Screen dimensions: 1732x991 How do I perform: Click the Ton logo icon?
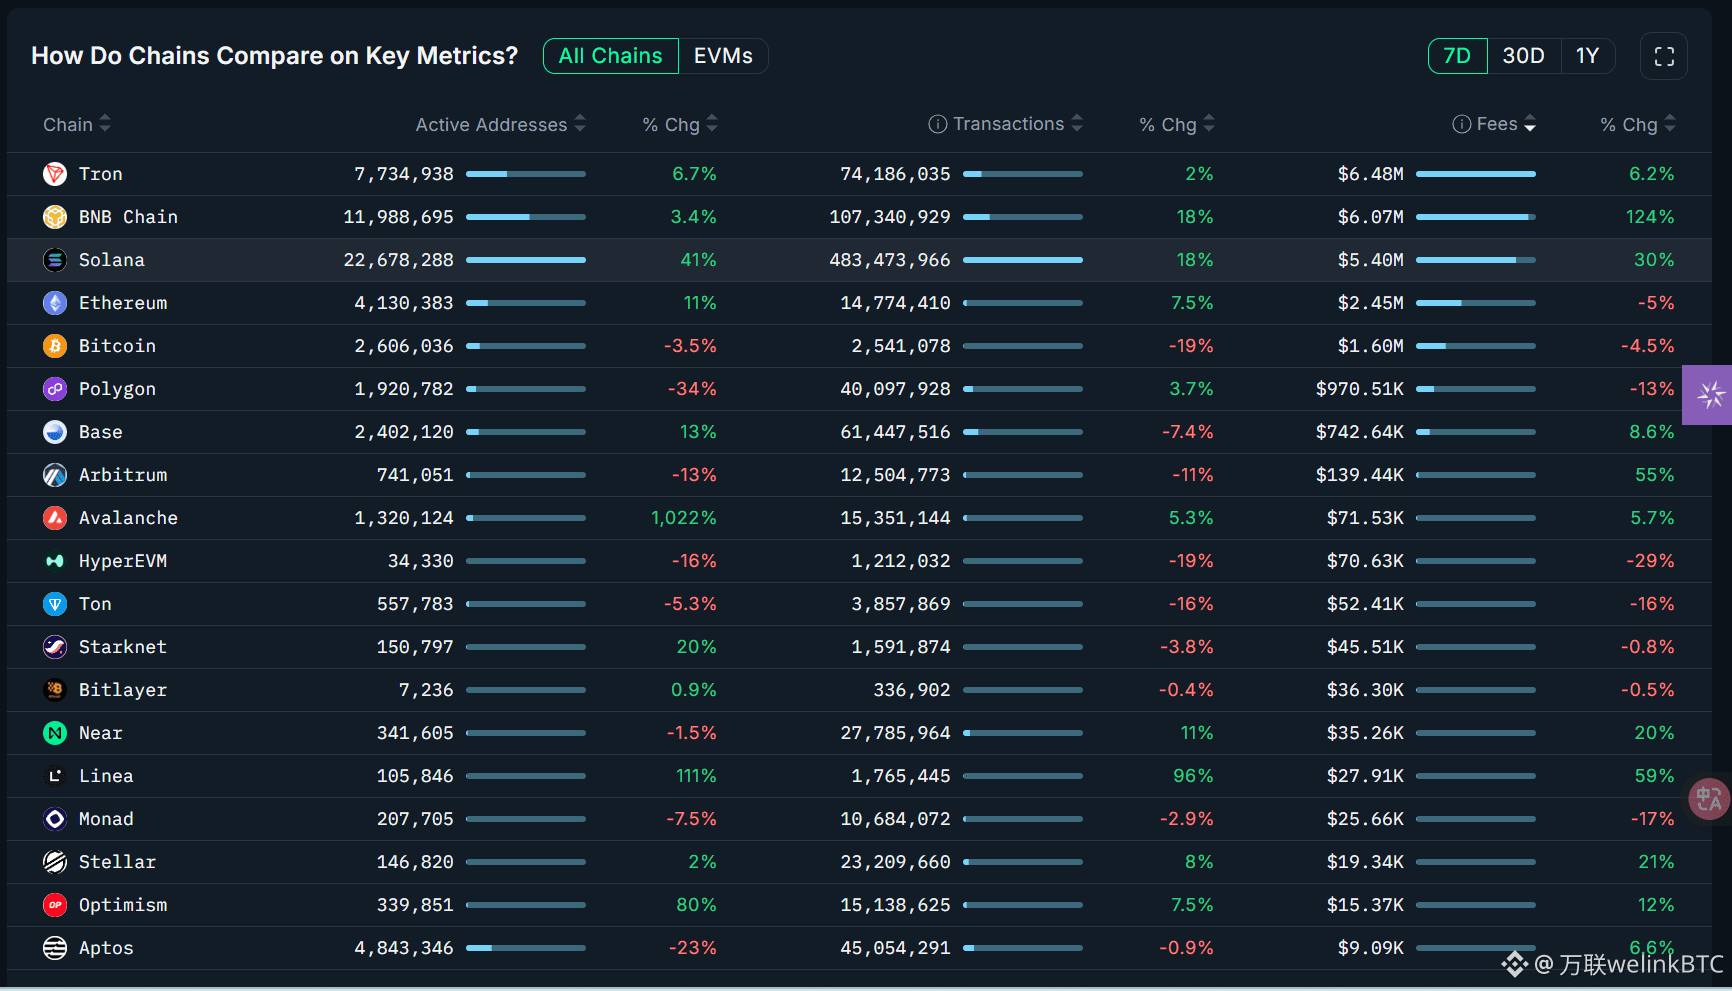[x=55, y=604]
